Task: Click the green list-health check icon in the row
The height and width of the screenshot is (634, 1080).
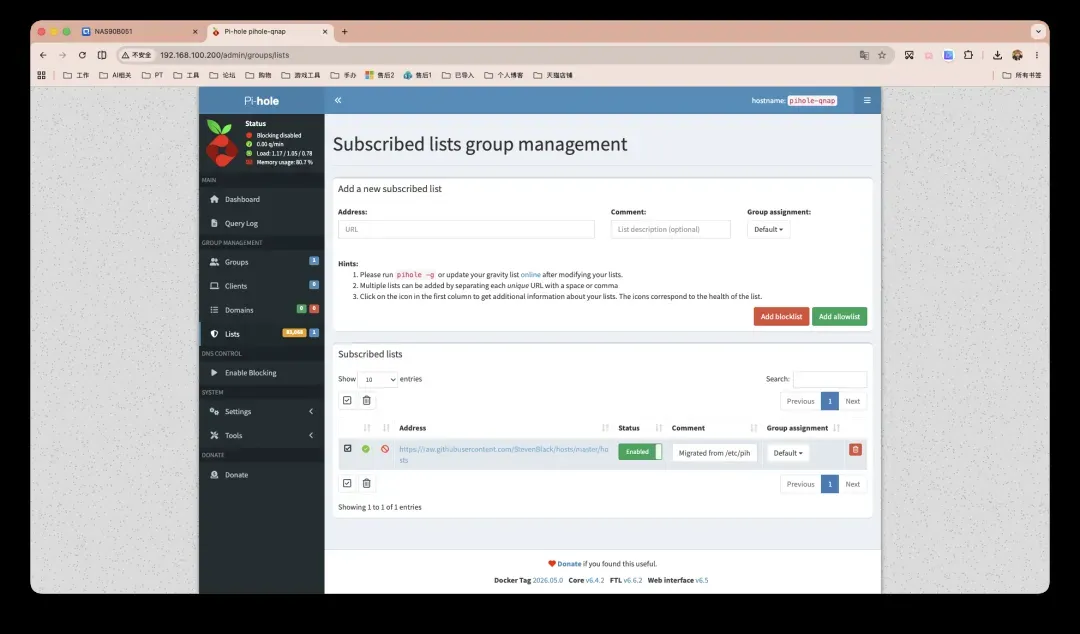Action: pyautogui.click(x=366, y=449)
